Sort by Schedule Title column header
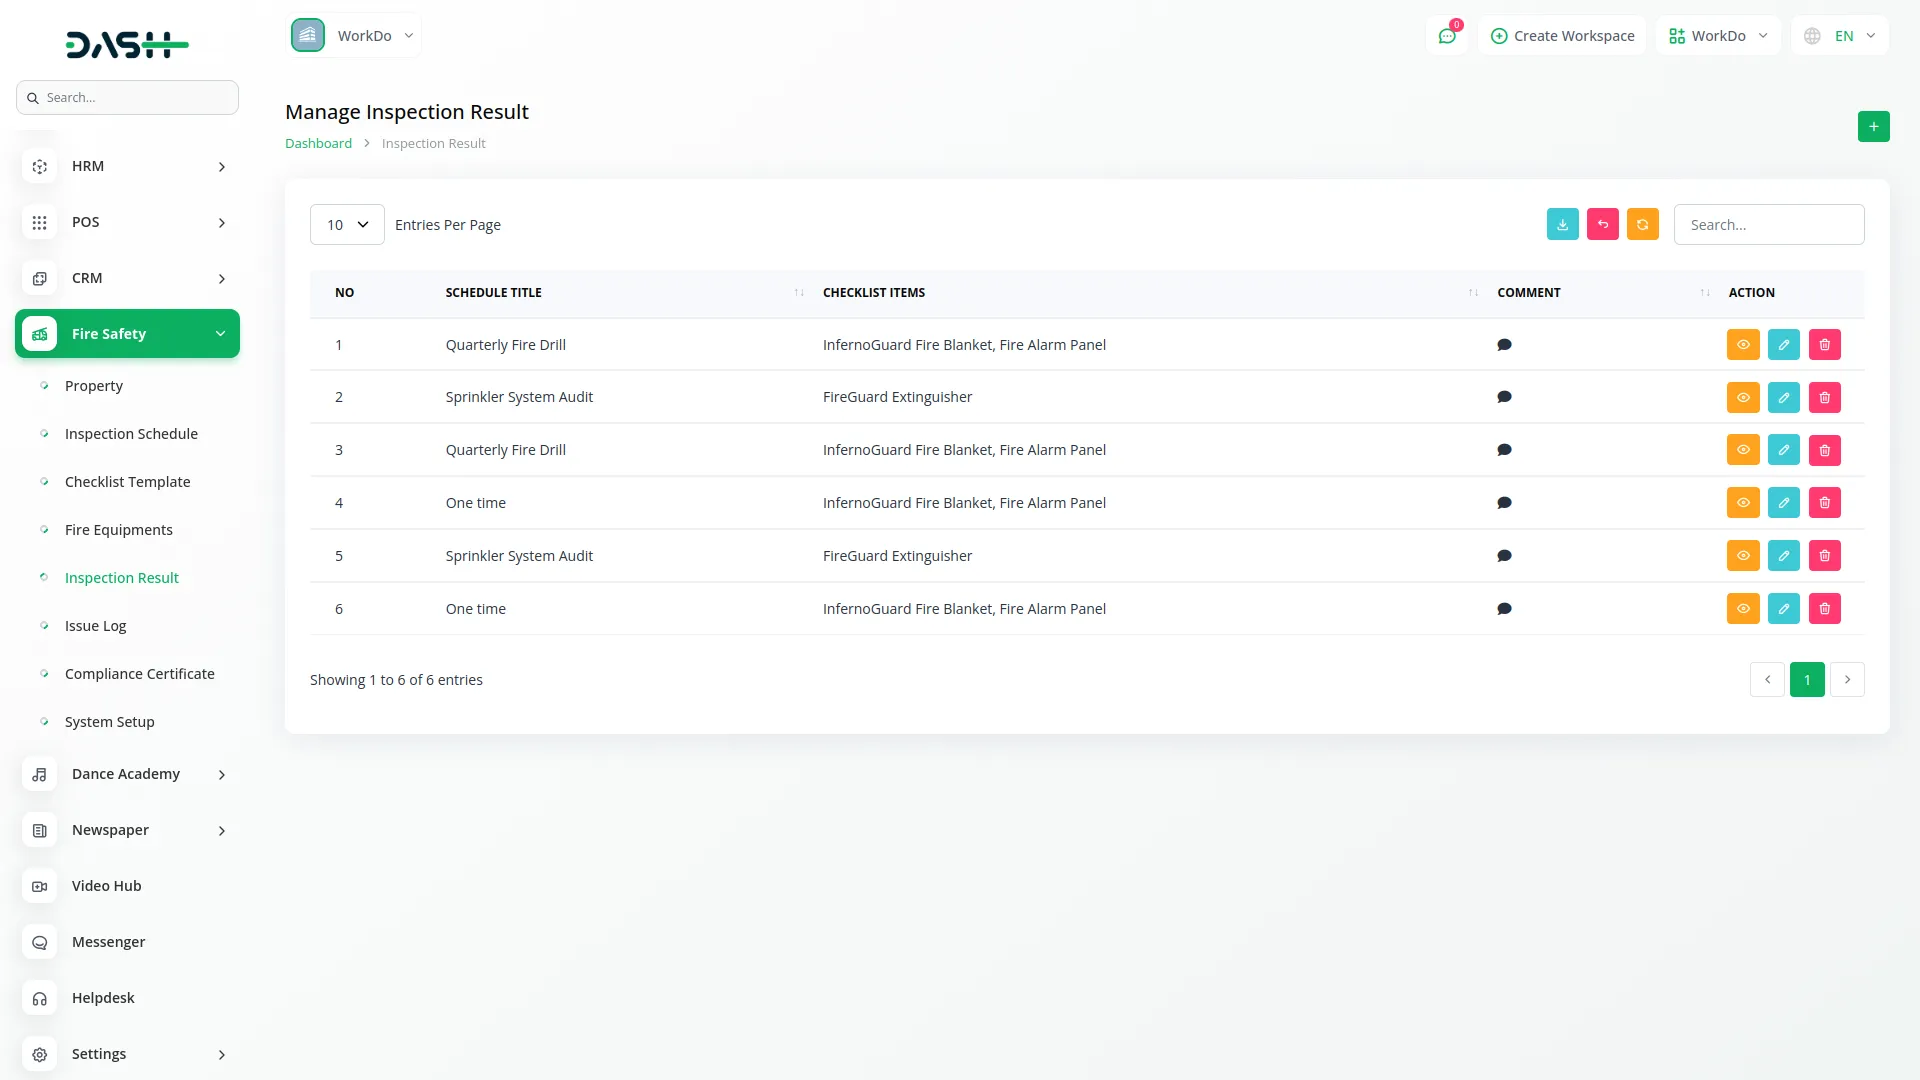This screenshot has width=1920, height=1080. point(493,293)
